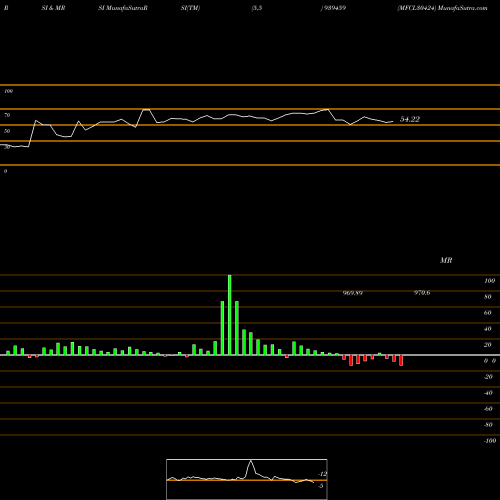500x500 pixels.
Task: Click the MR axis label -20
Action: pyautogui.click(x=488, y=377)
